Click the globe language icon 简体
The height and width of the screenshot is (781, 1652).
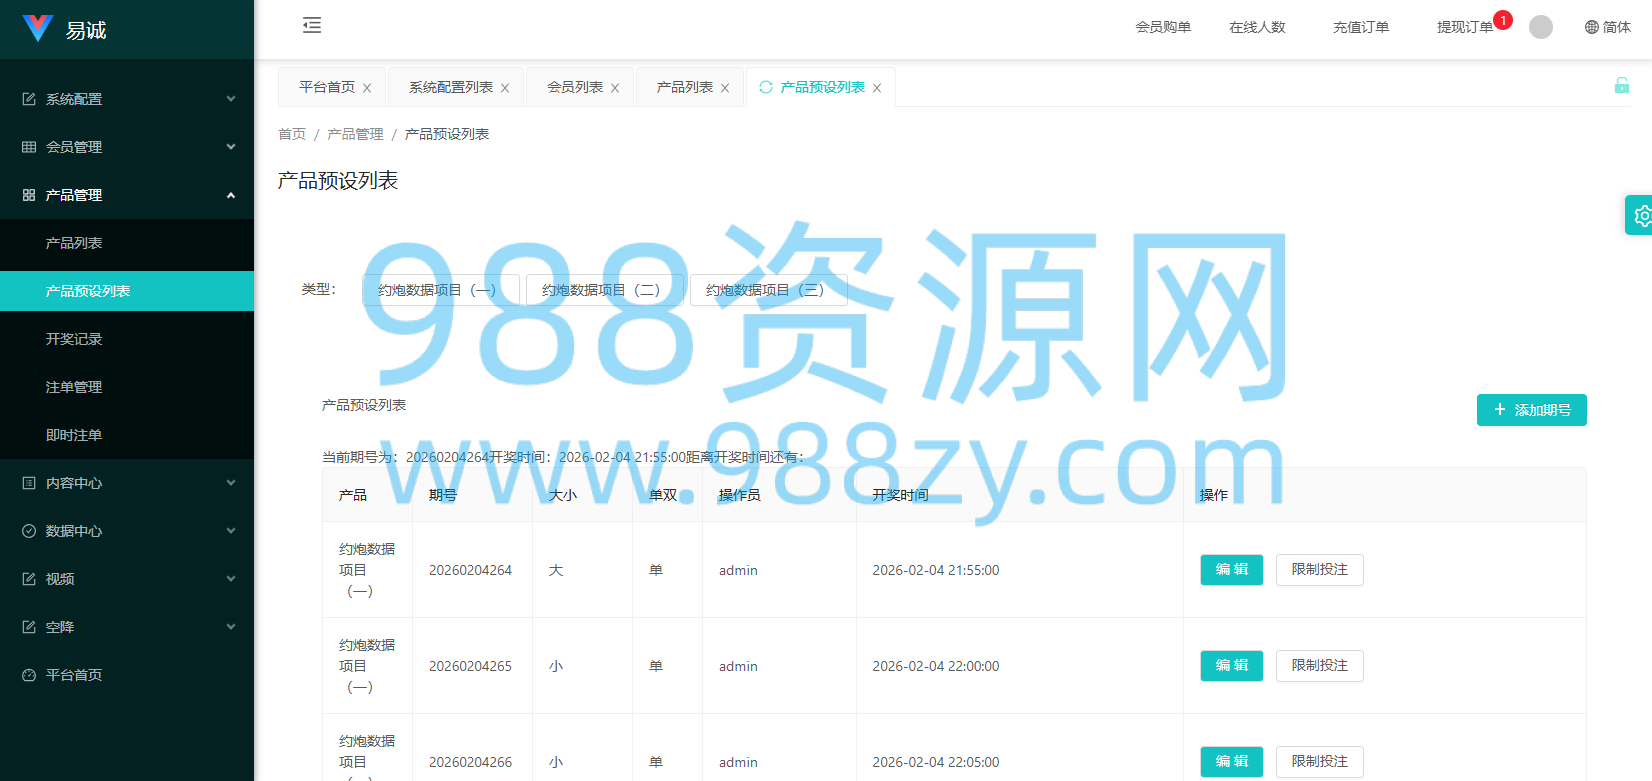coord(1607,27)
